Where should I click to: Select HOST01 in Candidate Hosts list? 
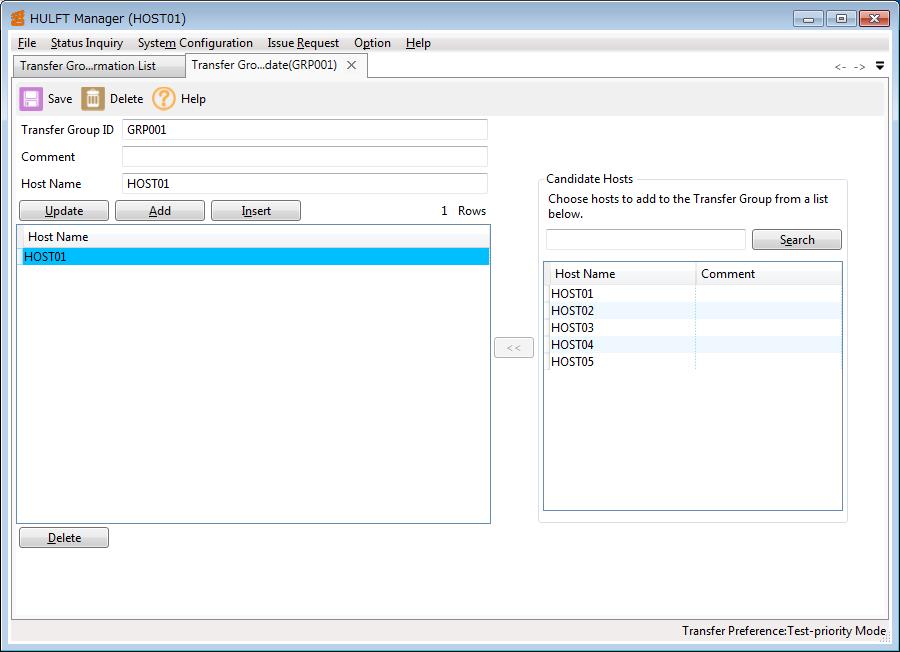click(x=695, y=294)
